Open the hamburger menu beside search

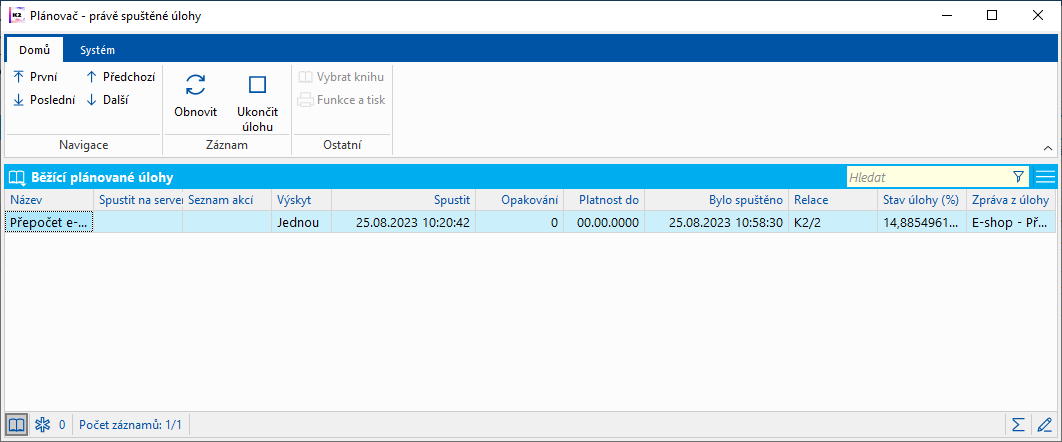(x=1045, y=177)
